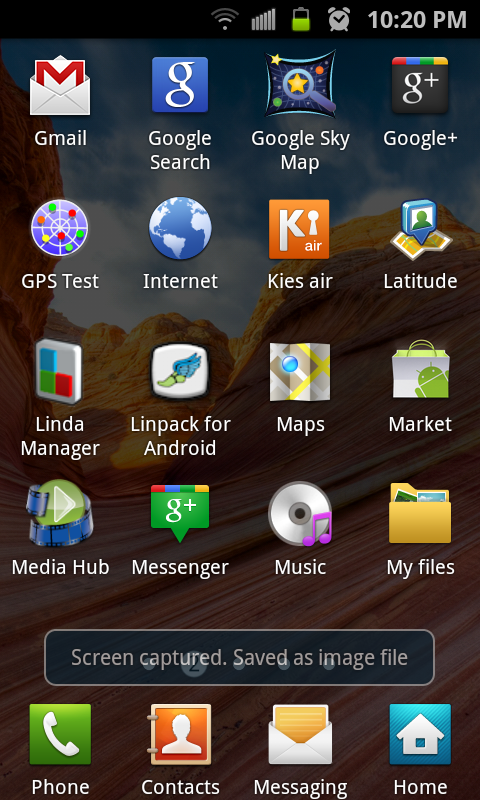This screenshot has width=480, height=800.
Task: Tap the Home dock button
Action: (420, 734)
